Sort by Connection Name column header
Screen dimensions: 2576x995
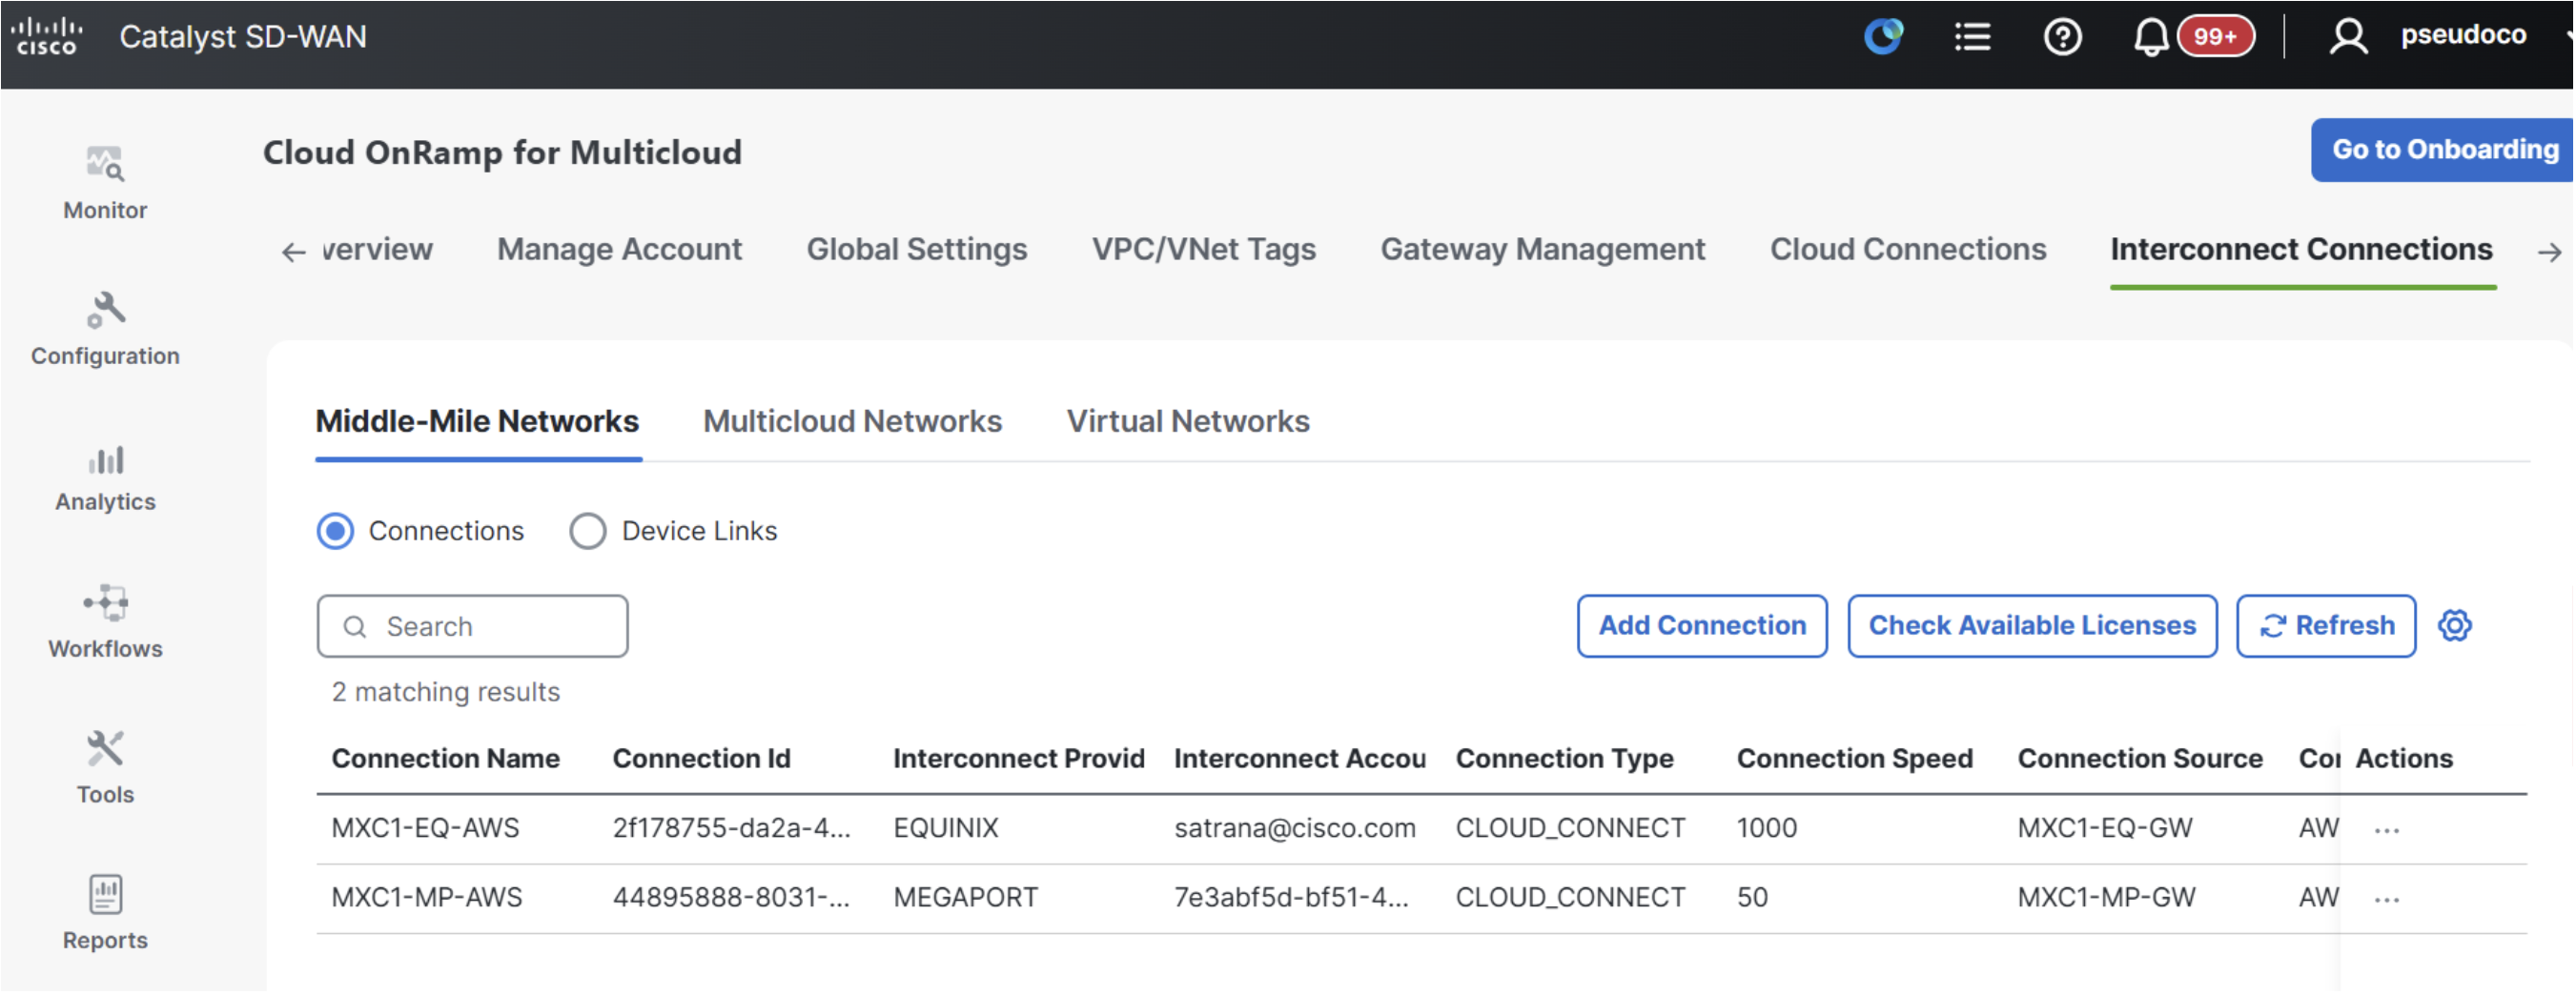pyautogui.click(x=446, y=760)
